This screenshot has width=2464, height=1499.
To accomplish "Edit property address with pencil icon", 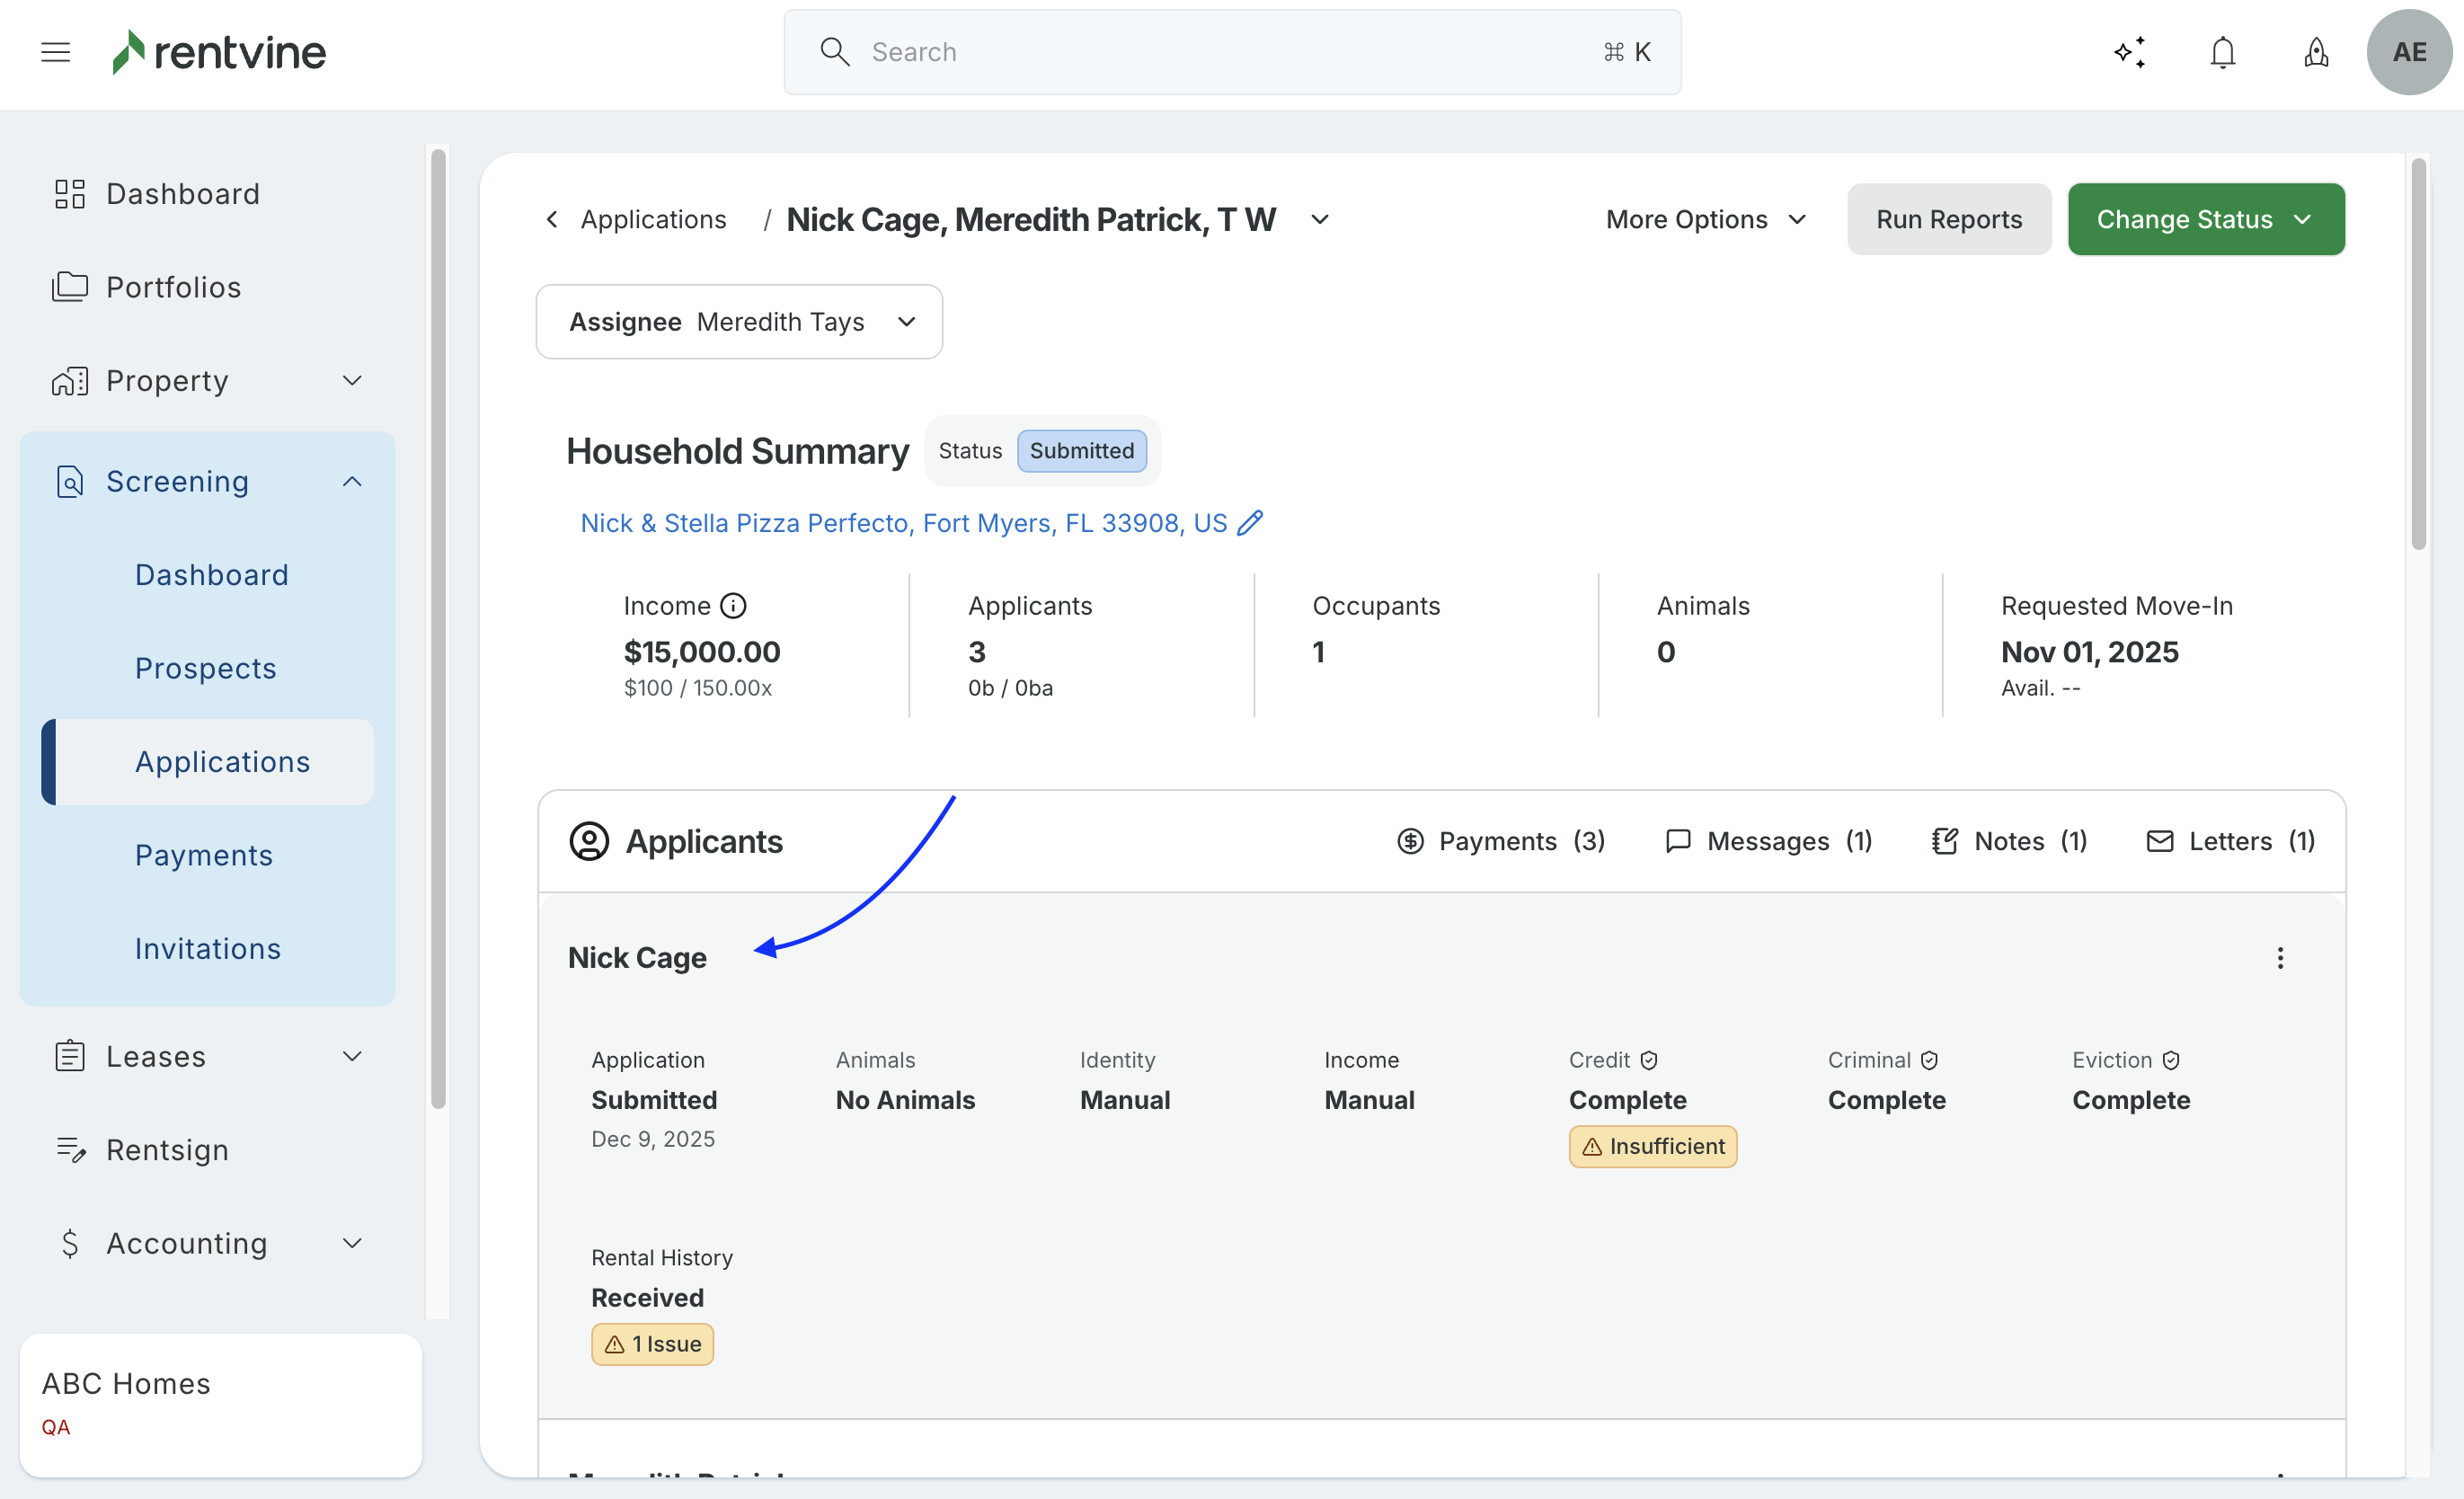I will click(1250, 523).
